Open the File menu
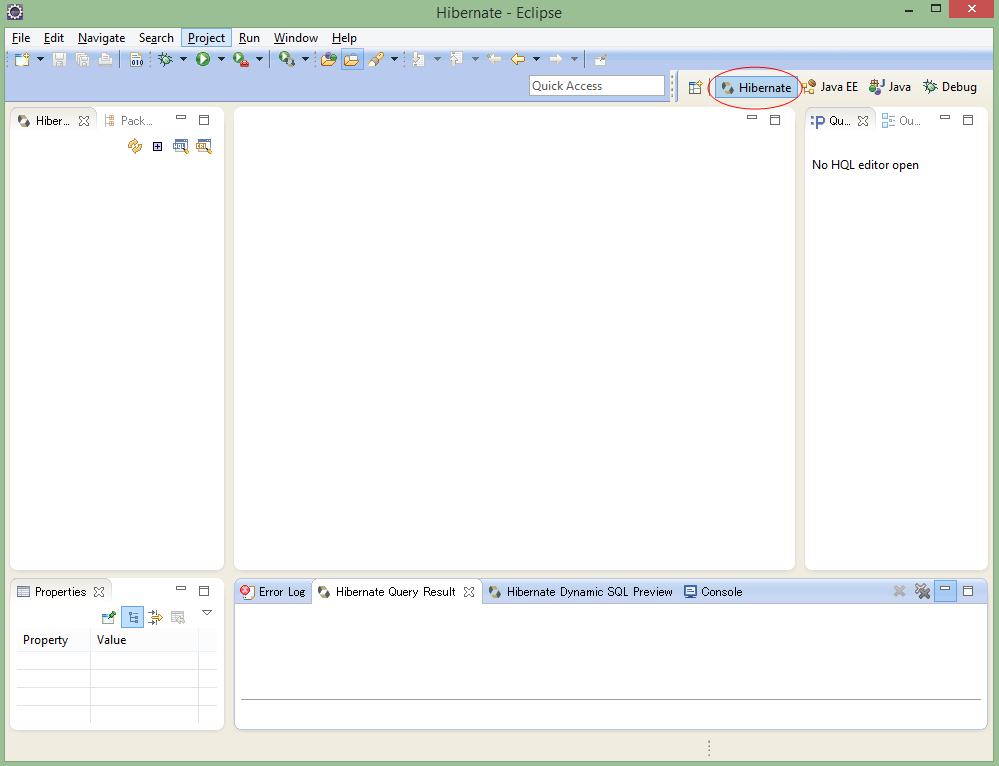Screen dimensions: 999x766 [21, 38]
